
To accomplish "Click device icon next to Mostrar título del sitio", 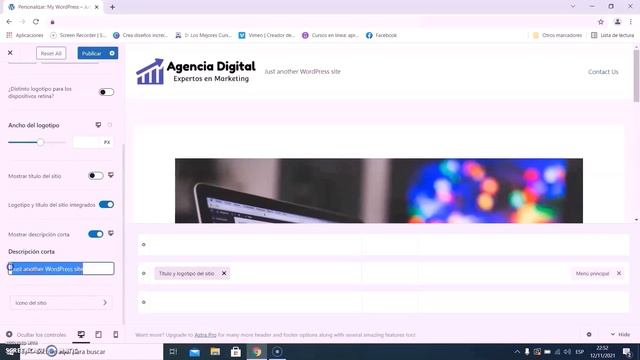I will click(x=111, y=175).
